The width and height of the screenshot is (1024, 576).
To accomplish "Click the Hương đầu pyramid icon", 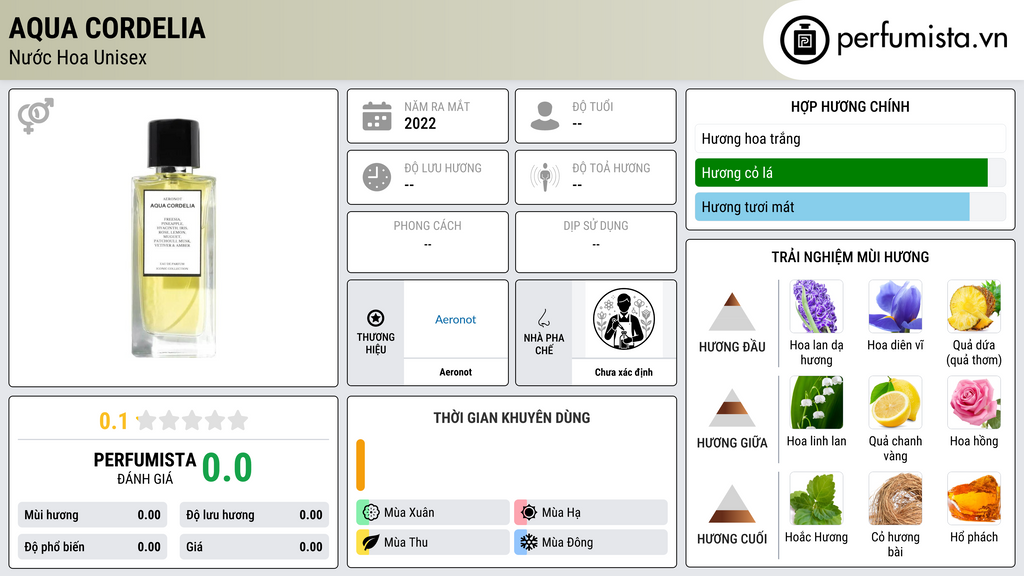I will coord(732,312).
